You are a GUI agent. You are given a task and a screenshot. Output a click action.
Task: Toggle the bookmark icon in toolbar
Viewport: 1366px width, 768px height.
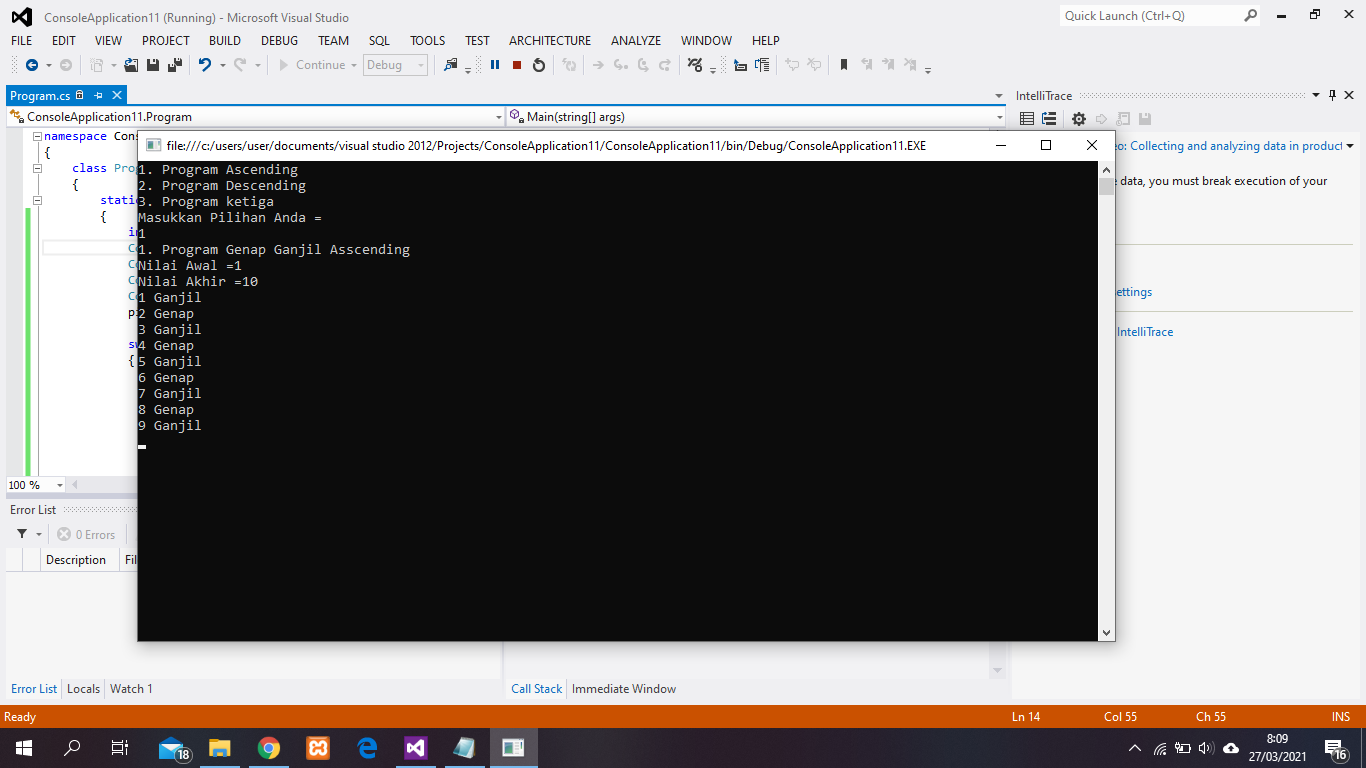click(x=844, y=65)
